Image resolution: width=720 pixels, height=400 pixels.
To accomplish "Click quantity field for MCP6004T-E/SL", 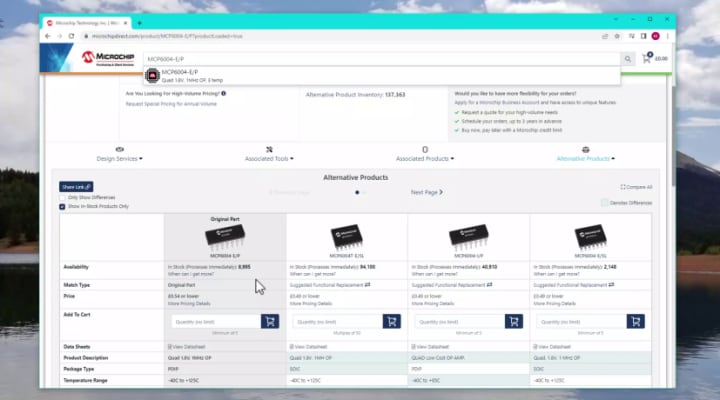I will (338, 321).
